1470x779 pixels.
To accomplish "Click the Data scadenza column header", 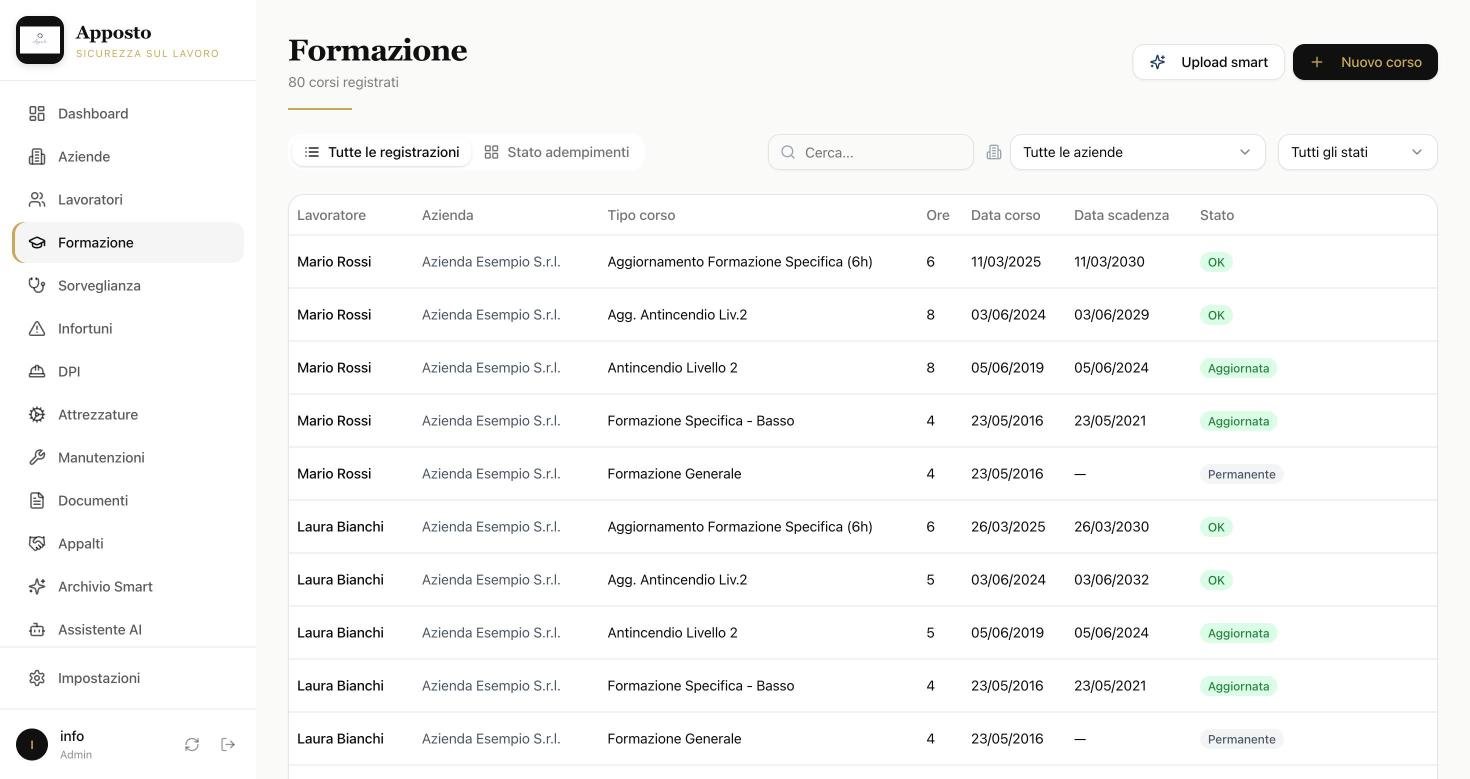I will (x=1121, y=215).
